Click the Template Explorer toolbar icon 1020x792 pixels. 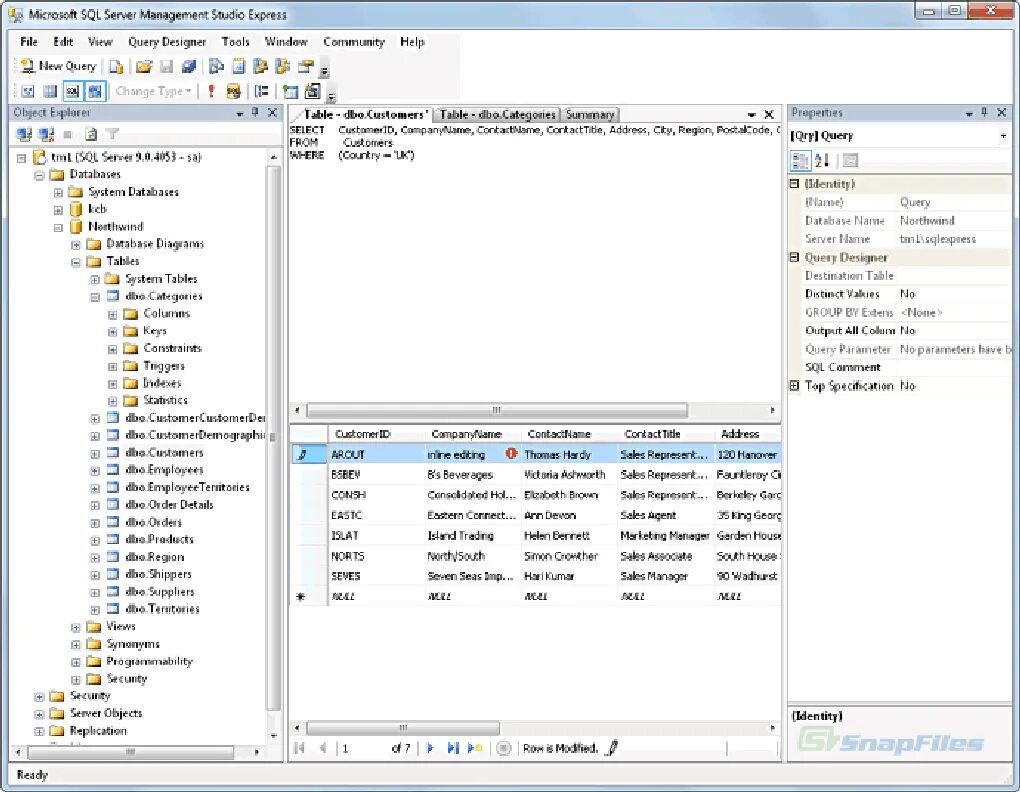(283, 66)
